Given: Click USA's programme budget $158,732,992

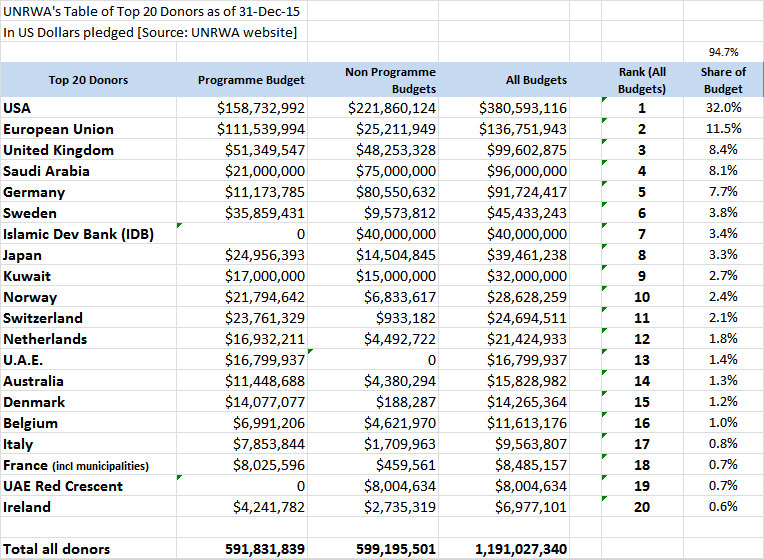Looking at the screenshot, I should click(x=242, y=108).
